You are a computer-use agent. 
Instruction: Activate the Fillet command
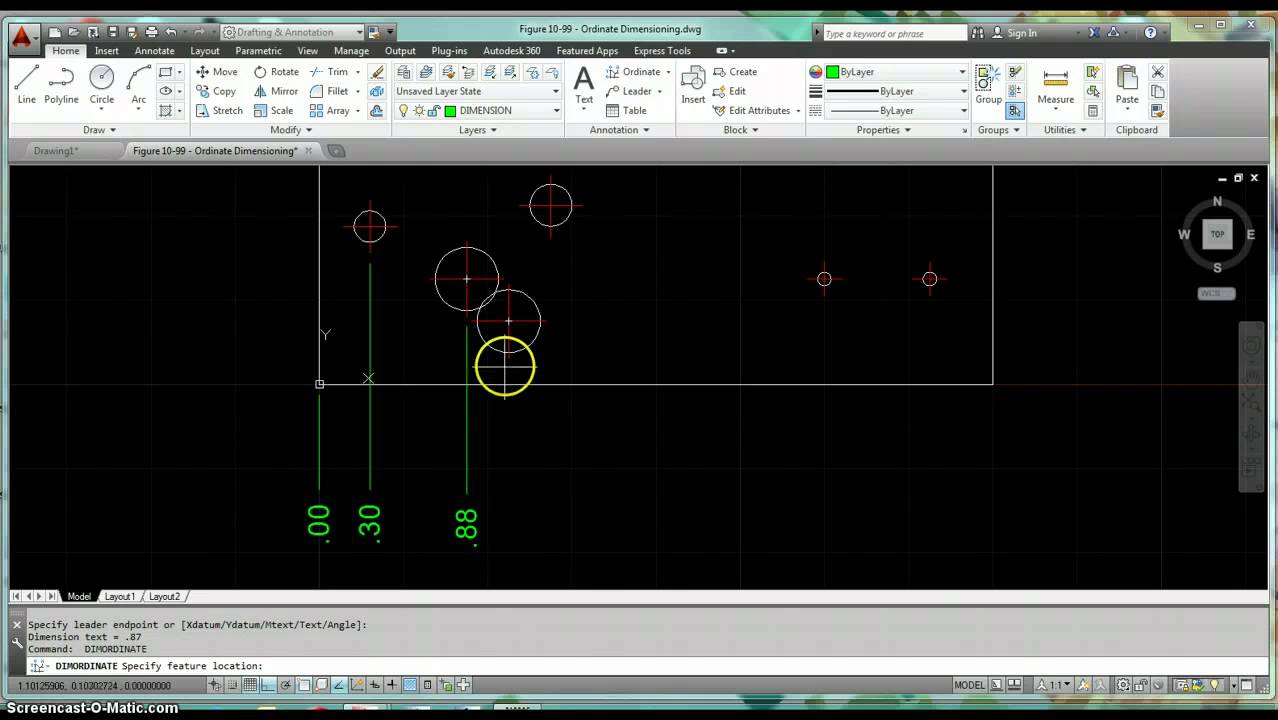(329, 91)
